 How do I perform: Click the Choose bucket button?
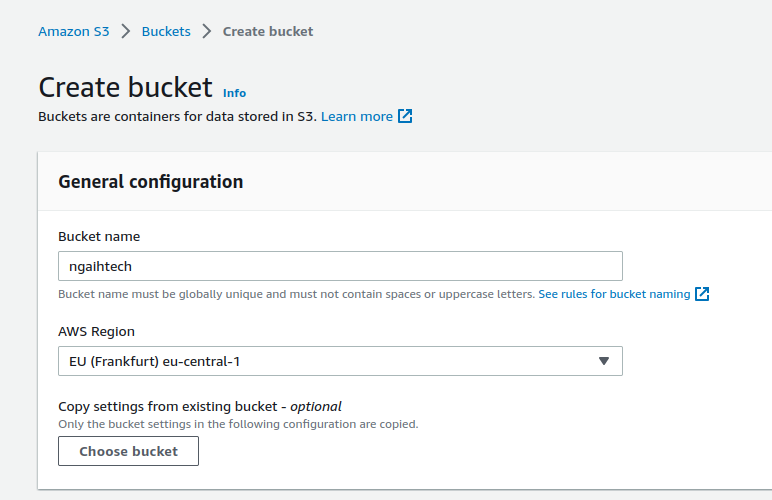pos(129,451)
